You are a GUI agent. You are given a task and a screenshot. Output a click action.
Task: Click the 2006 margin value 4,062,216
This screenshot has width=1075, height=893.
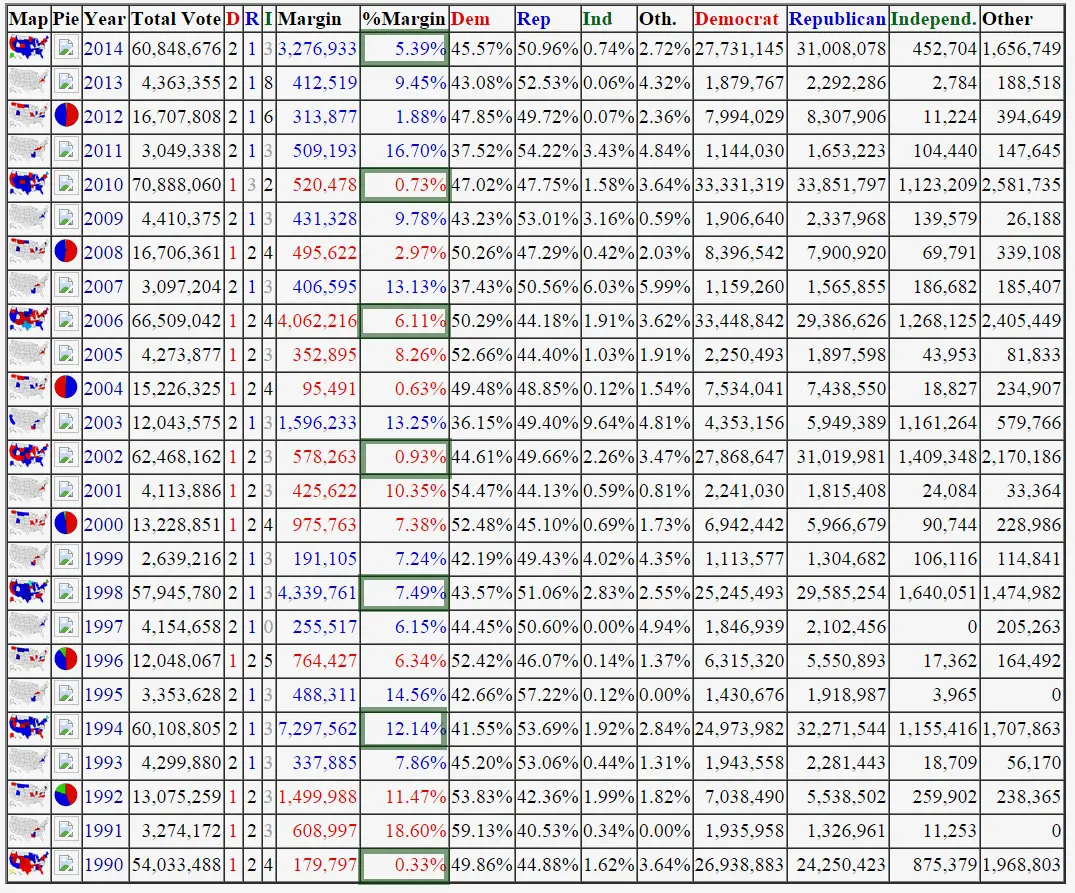tap(317, 321)
